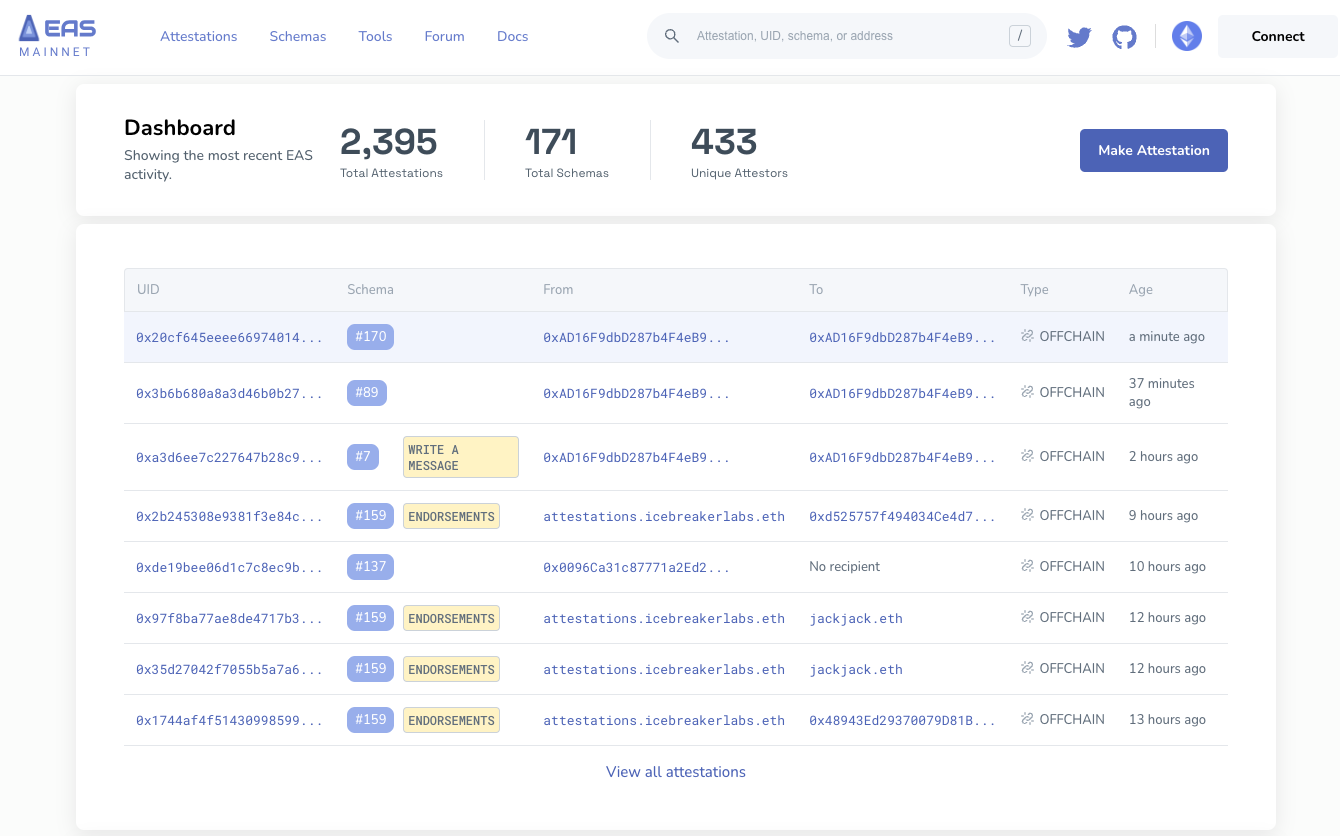1340x836 pixels.
Task: Switch to the Schemas section
Action: pyautogui.click(x=297, y=36)
